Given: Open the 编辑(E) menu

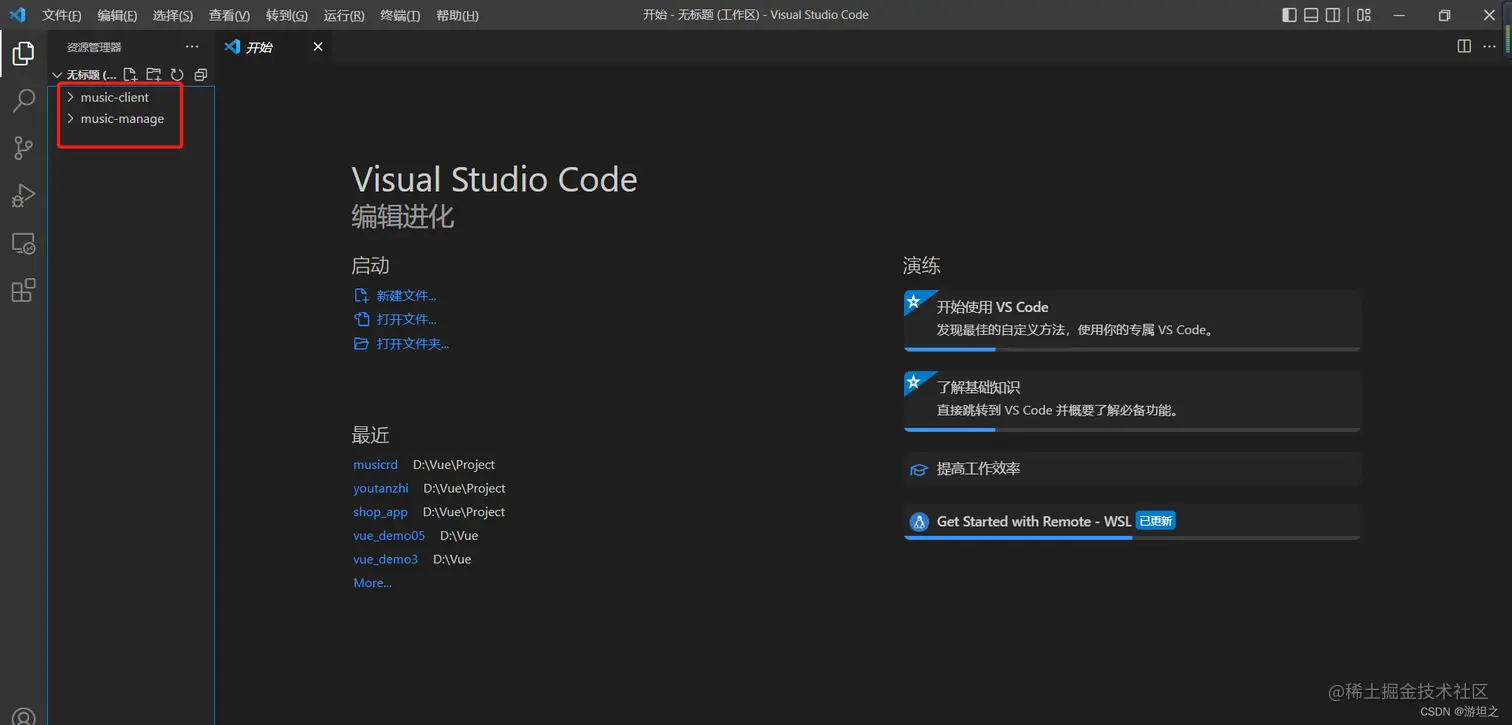Looking at the screenshot, I should pos(117,15).
